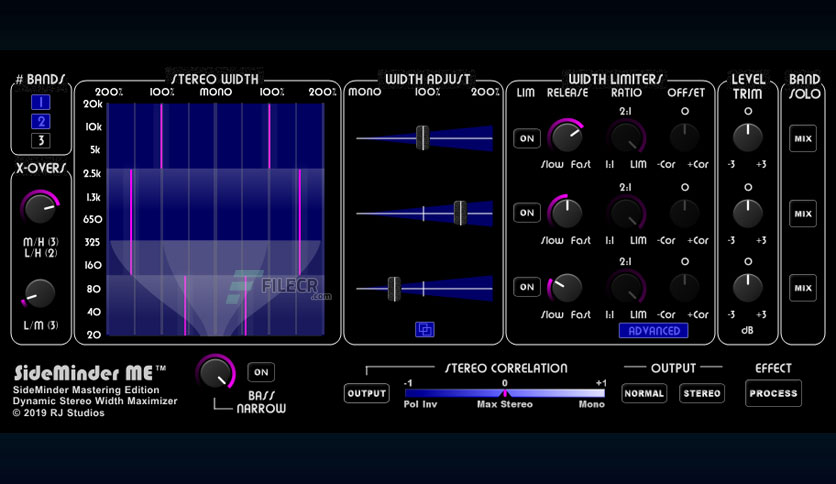Click the M/H crossover knob
836x484 pixels.
click(40, 208)
